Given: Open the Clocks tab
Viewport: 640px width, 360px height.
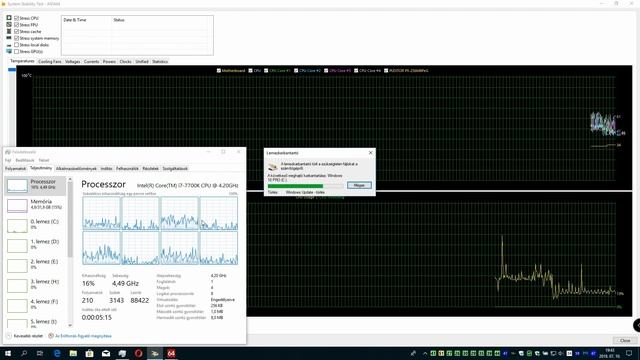Looking at the screenshot, I should (125, 62).
